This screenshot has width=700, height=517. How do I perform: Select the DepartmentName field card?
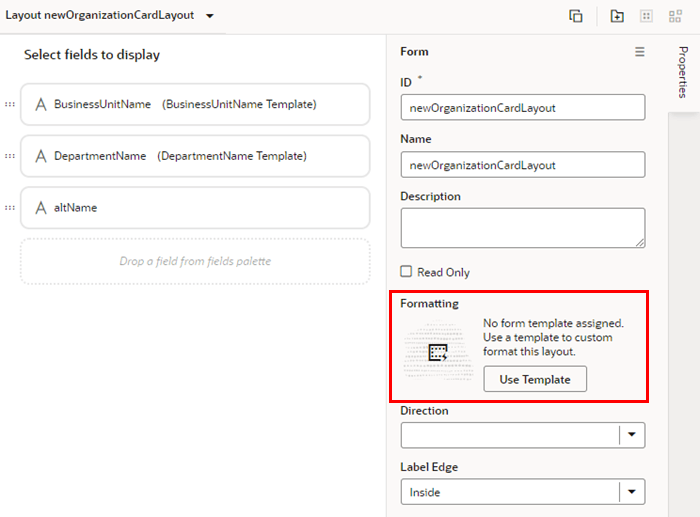tap(195, 156)
